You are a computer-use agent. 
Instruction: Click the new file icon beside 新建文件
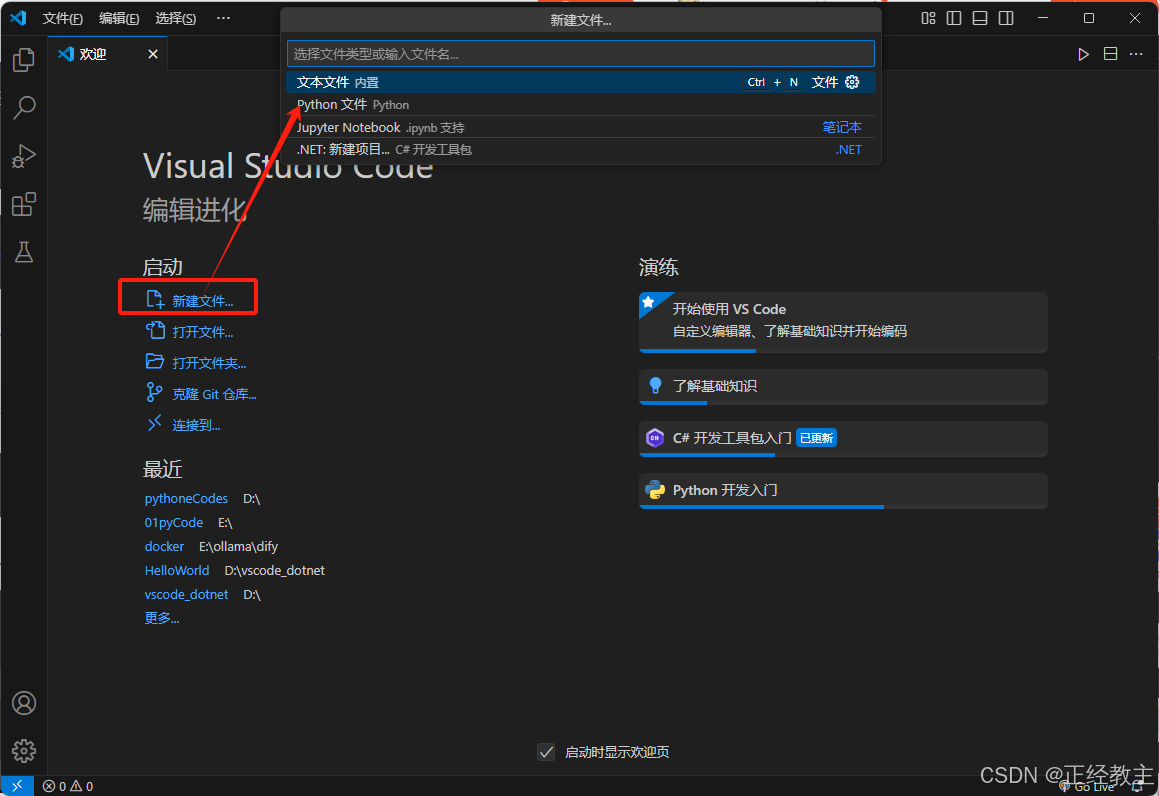tap(154, 299)
